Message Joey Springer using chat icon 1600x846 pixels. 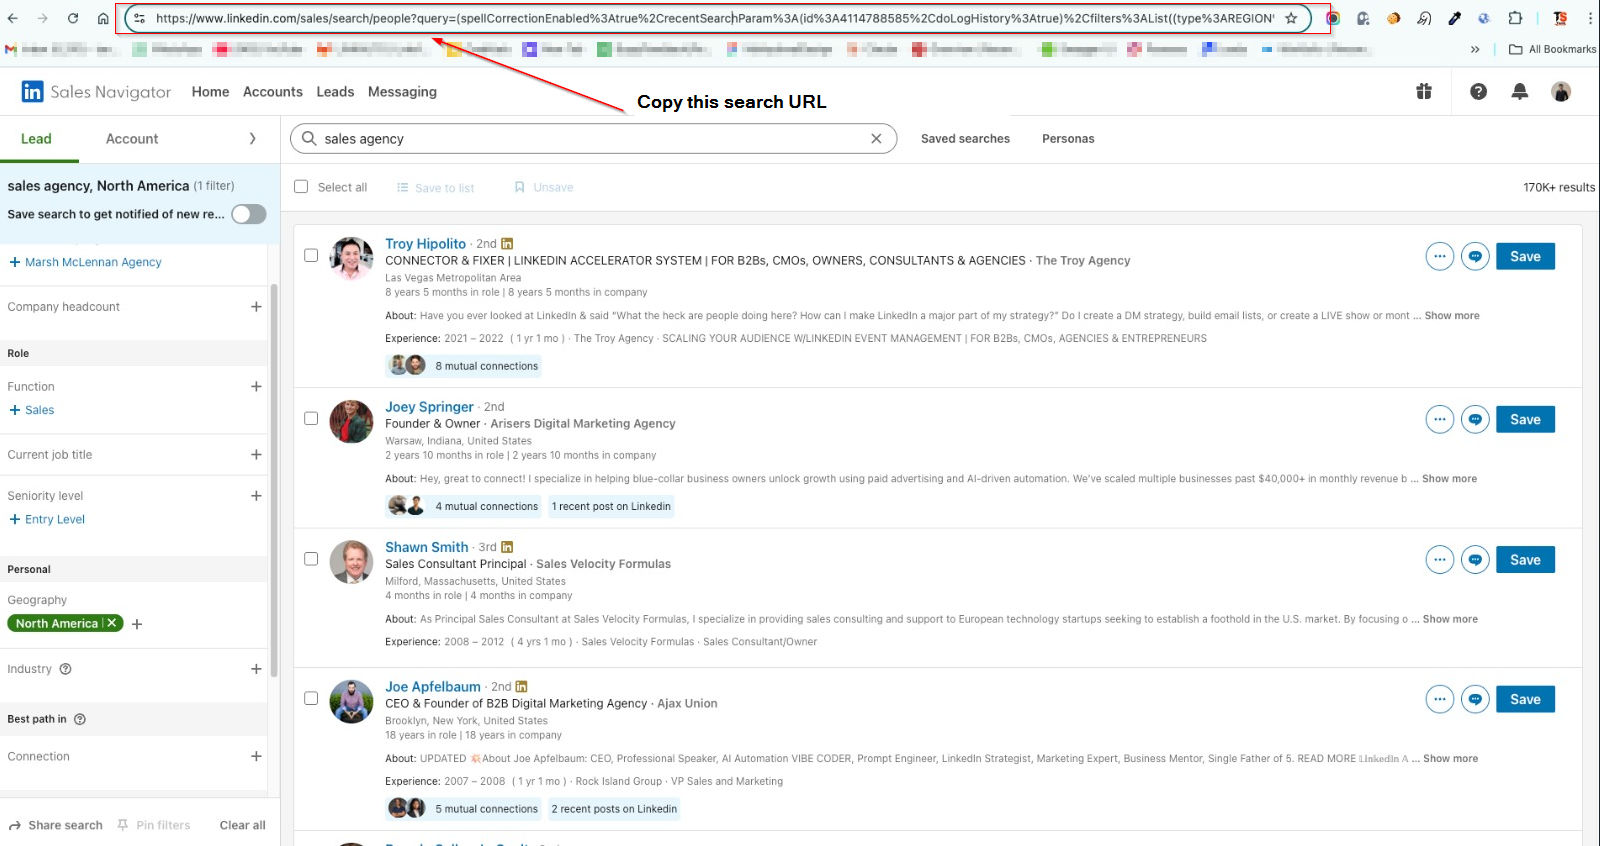point(1475,420)
